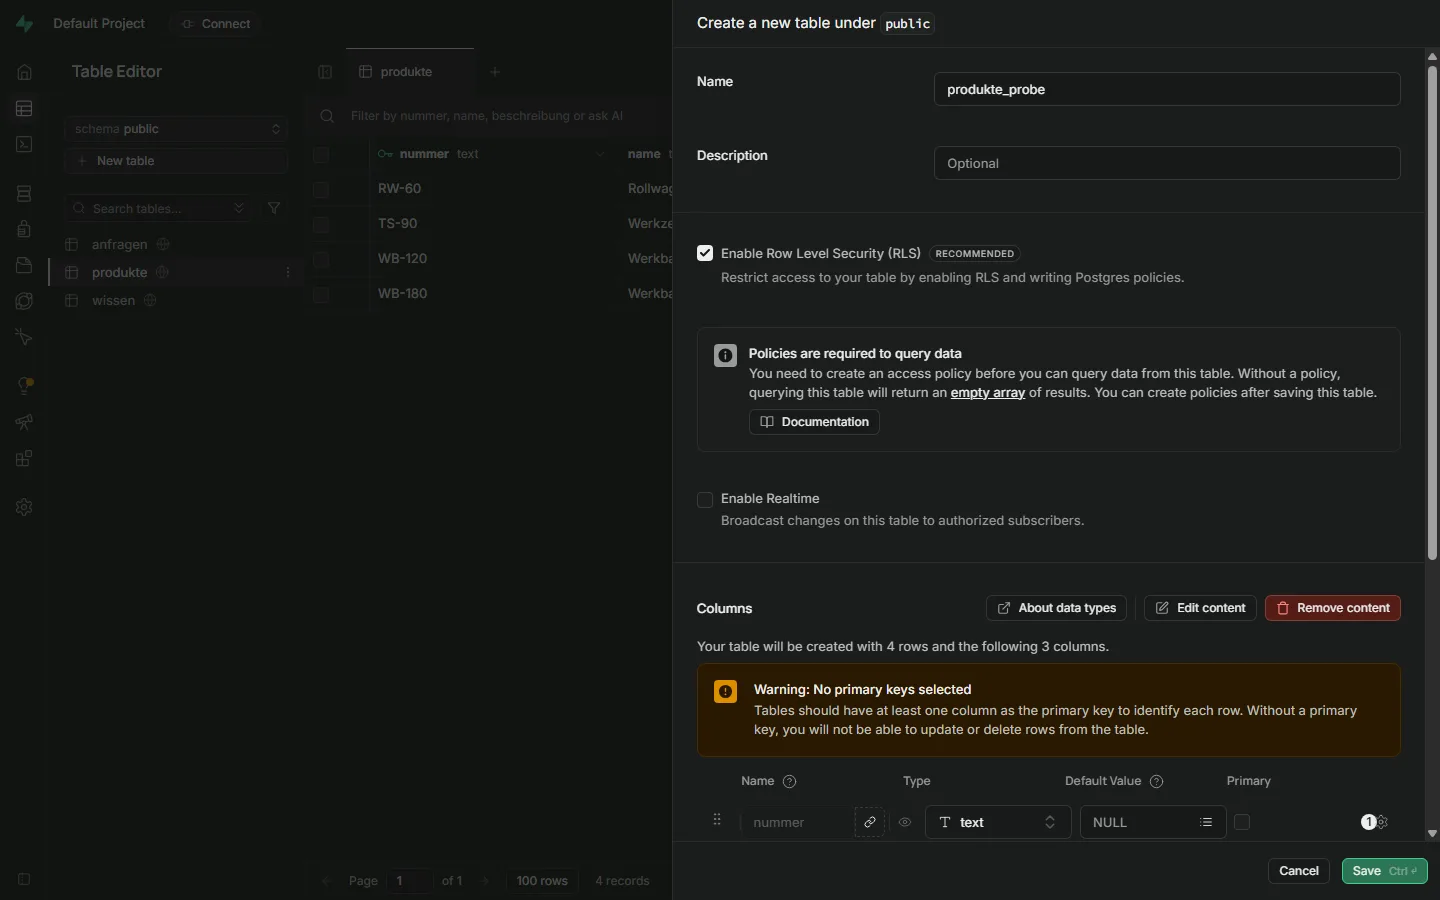Open the 100 rows per page selector

(542, 881)
